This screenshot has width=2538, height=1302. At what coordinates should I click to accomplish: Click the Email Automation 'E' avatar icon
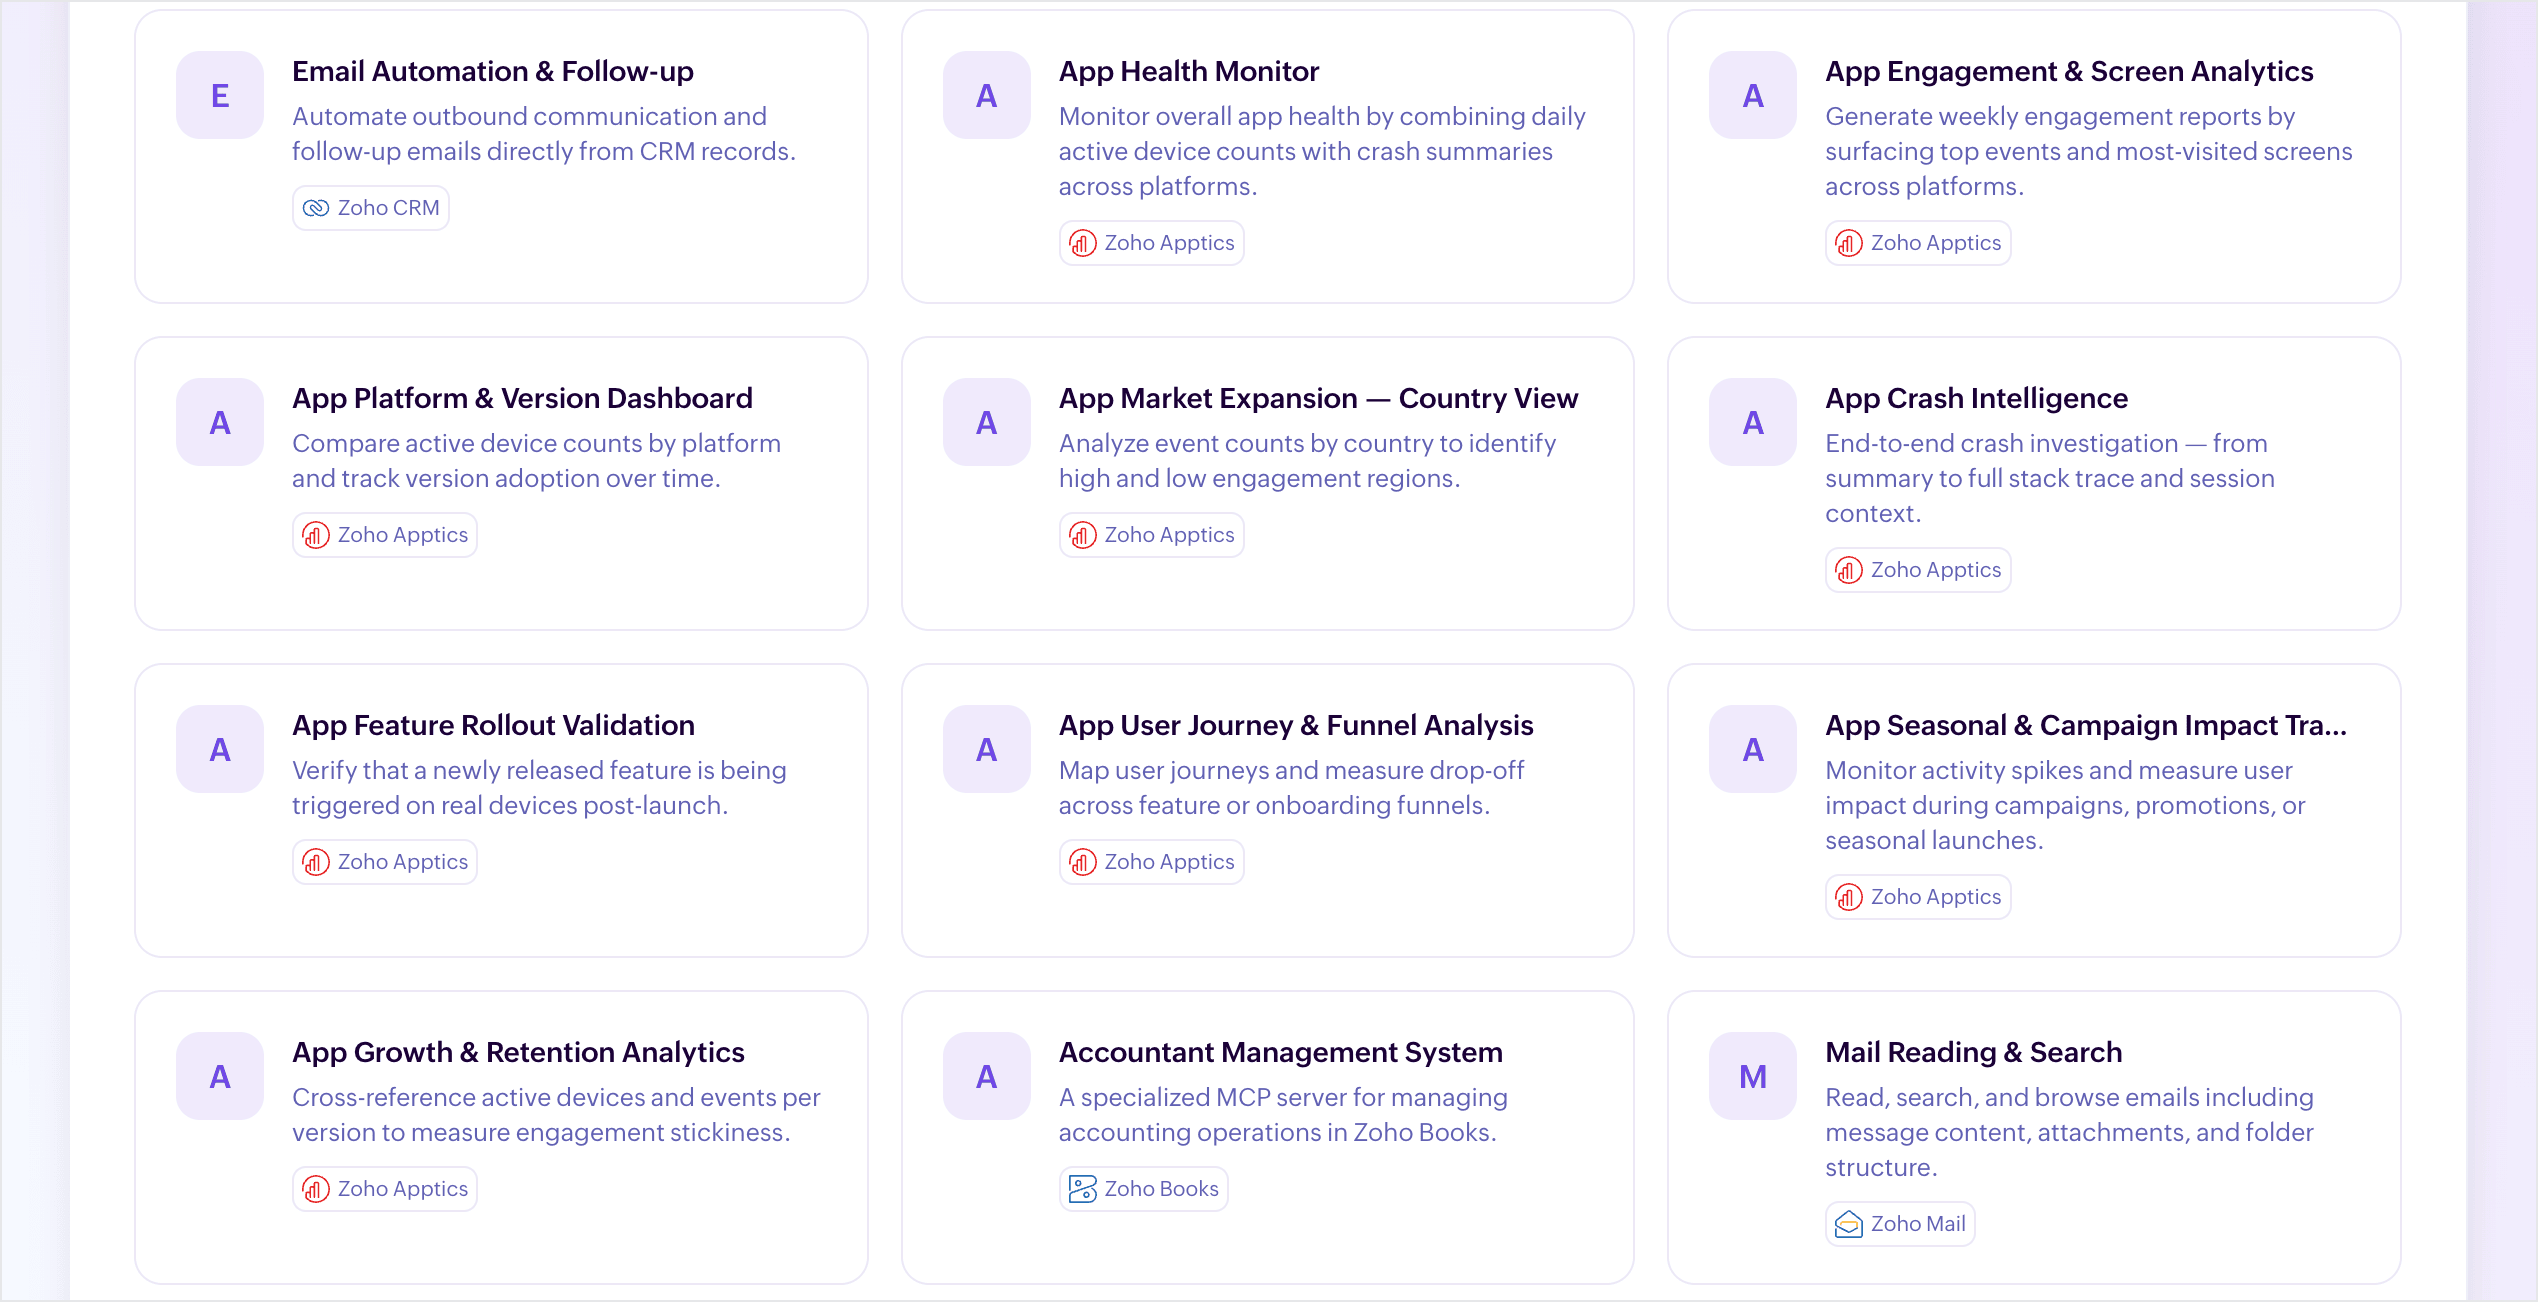coord(220,95)
